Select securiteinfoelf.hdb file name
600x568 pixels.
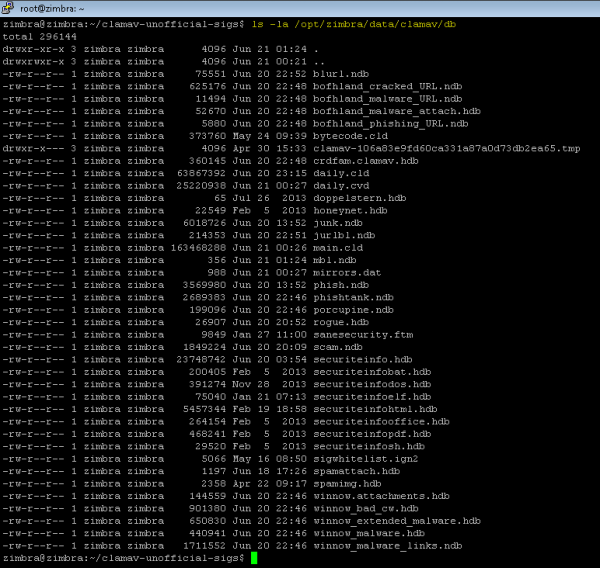[x=372, y=397]
